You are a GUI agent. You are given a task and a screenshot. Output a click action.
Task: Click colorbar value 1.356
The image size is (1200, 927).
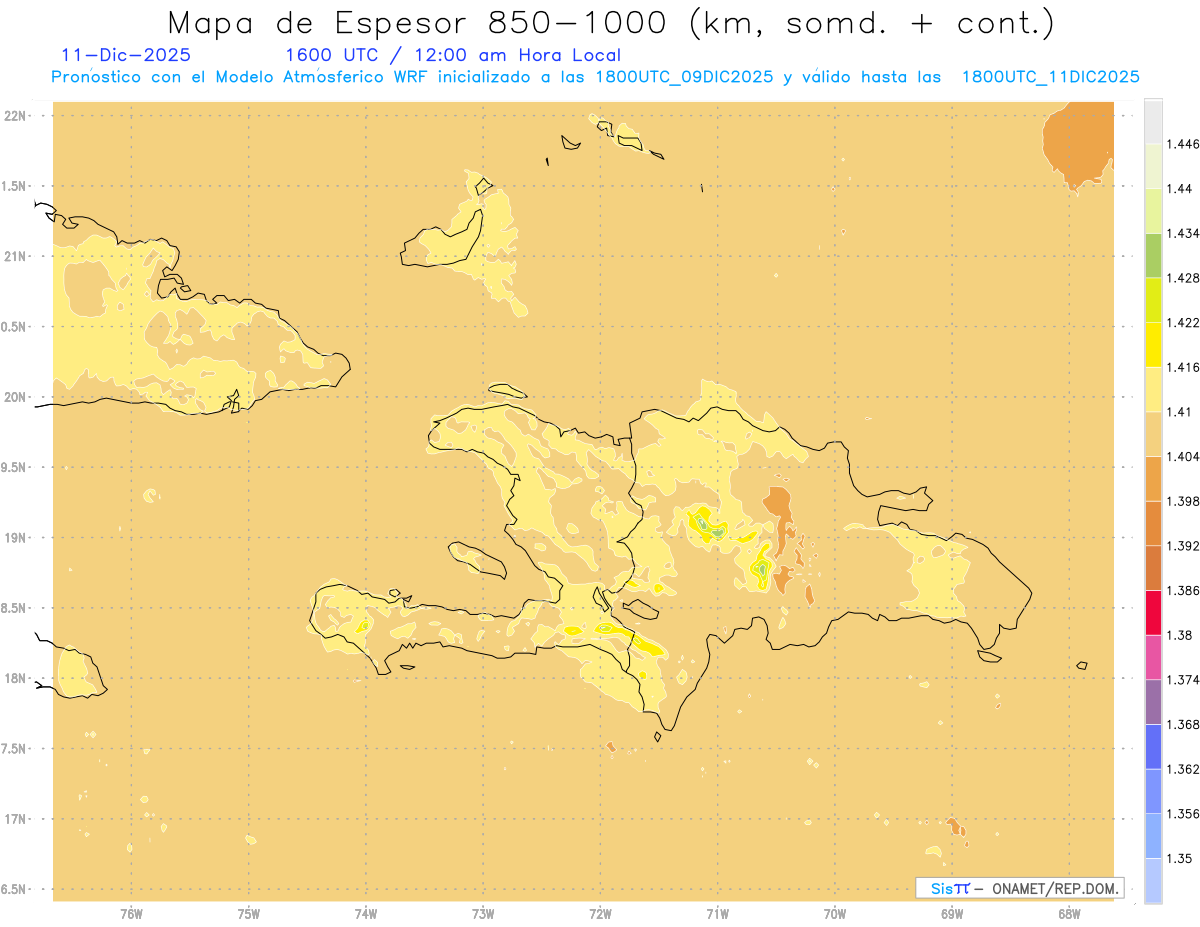(1183, 814)
